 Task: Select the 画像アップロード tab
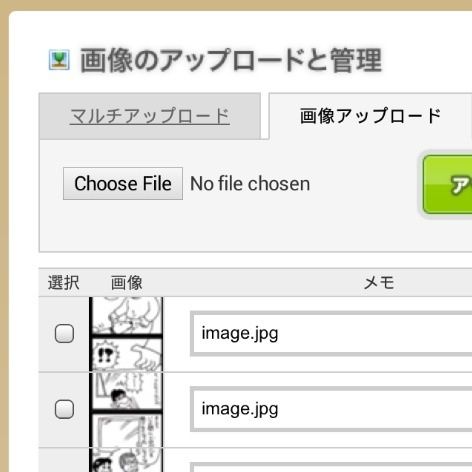click(370, 116)
